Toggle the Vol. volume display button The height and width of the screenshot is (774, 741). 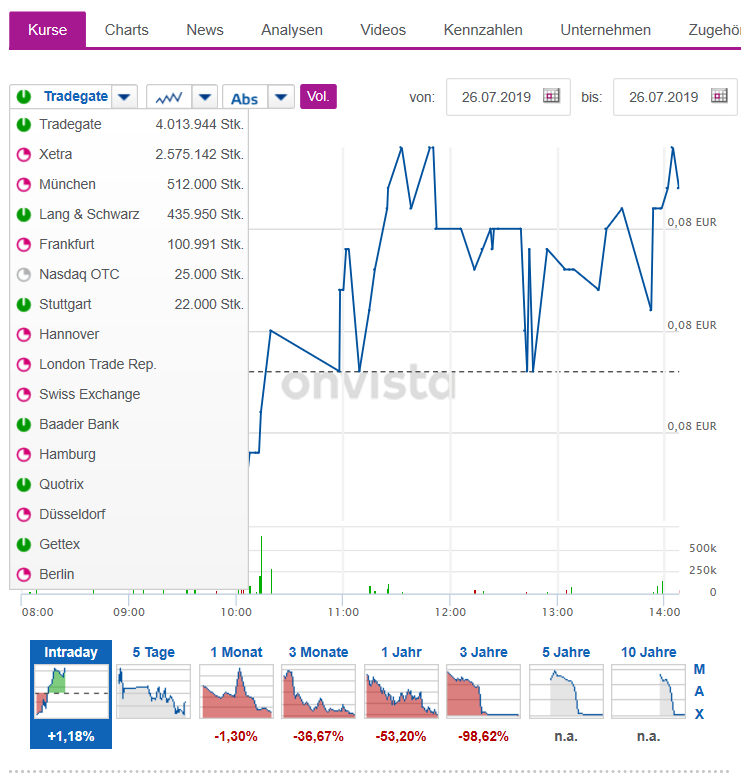[x=318, y=96]
